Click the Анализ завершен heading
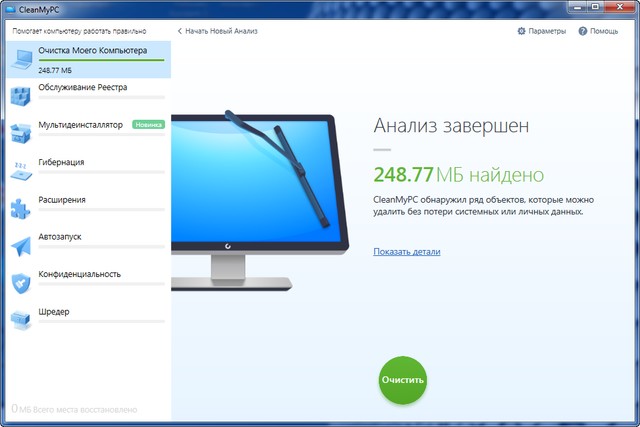 click(x=451, y=125)
